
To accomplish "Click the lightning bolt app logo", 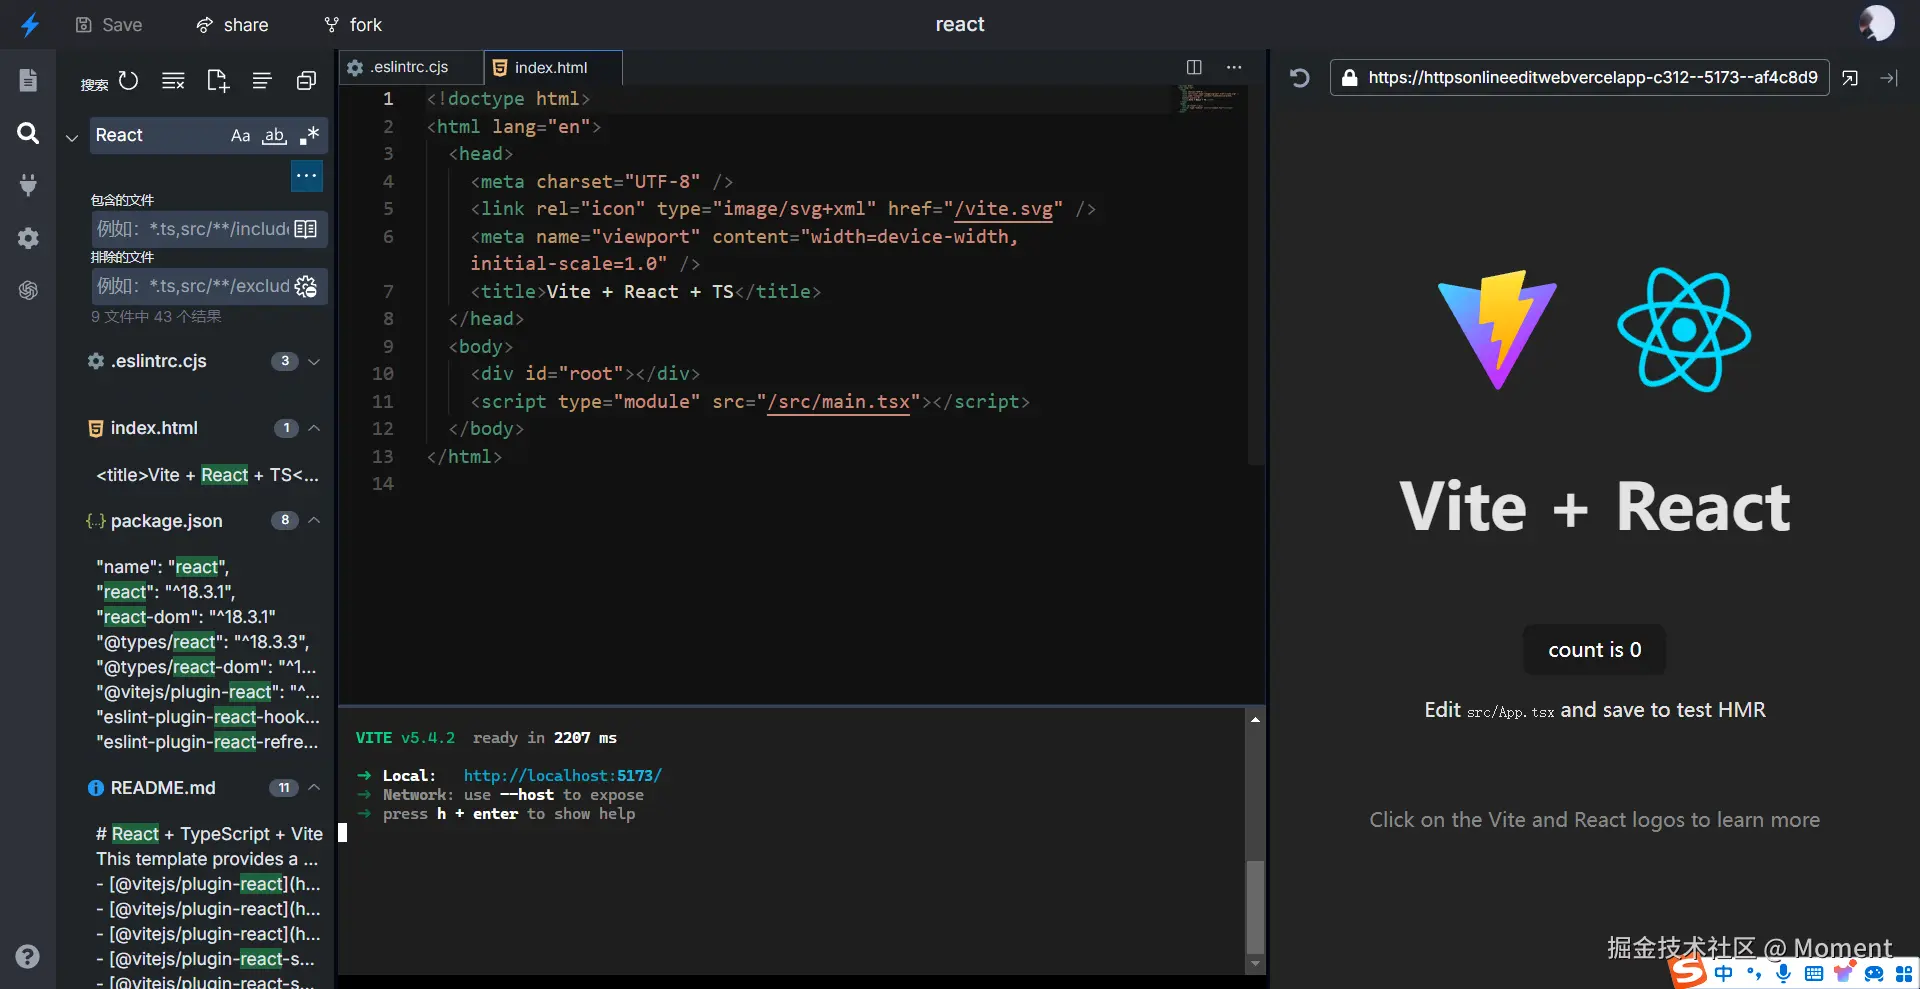I will coord(30,25).
